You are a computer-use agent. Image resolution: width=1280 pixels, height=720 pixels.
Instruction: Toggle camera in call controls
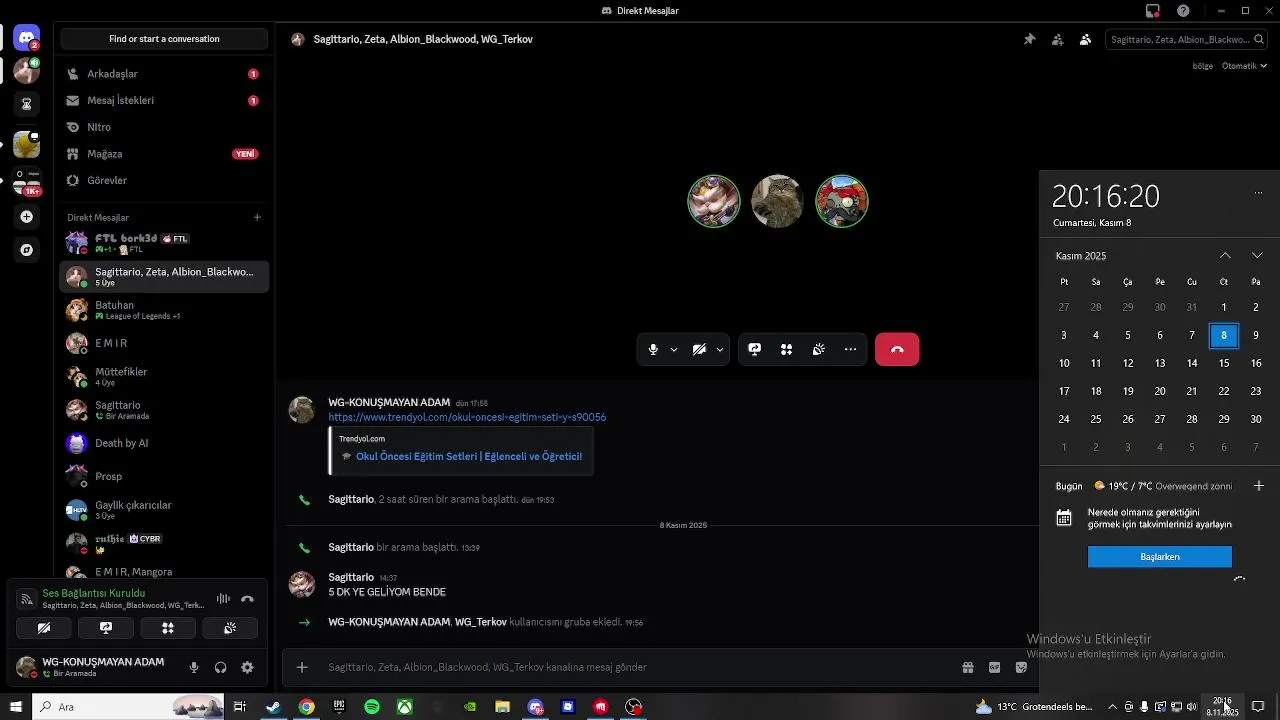[x=699, y=349]
